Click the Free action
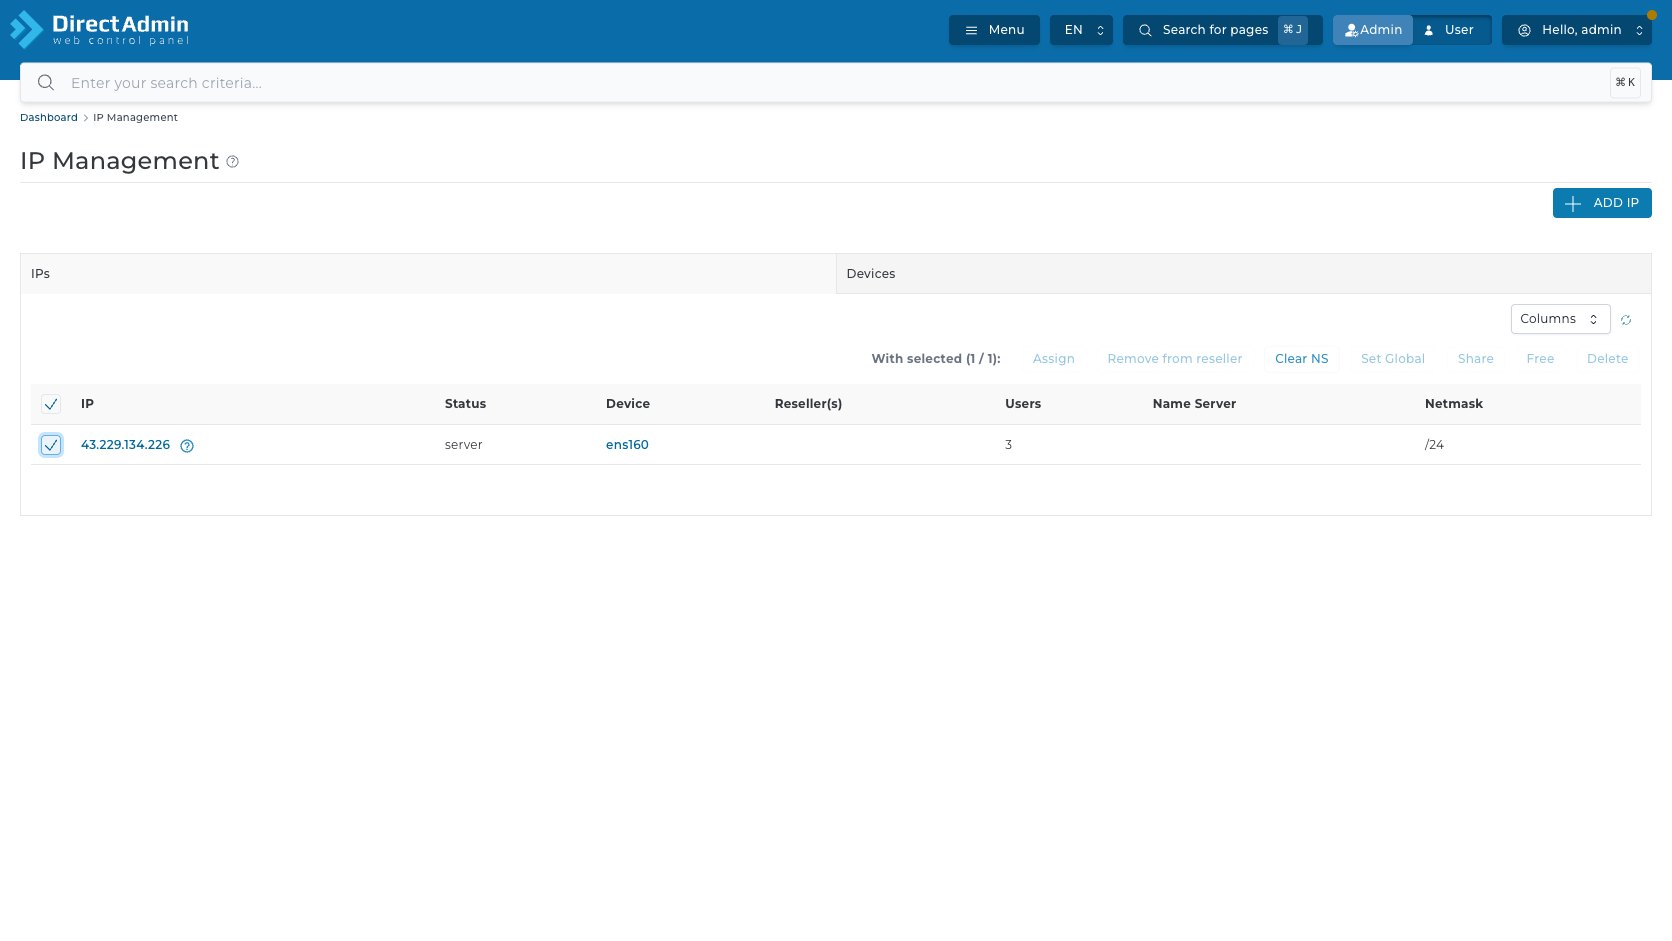Viewport: 1672px width, 941px height. [x=1540, y=359]
